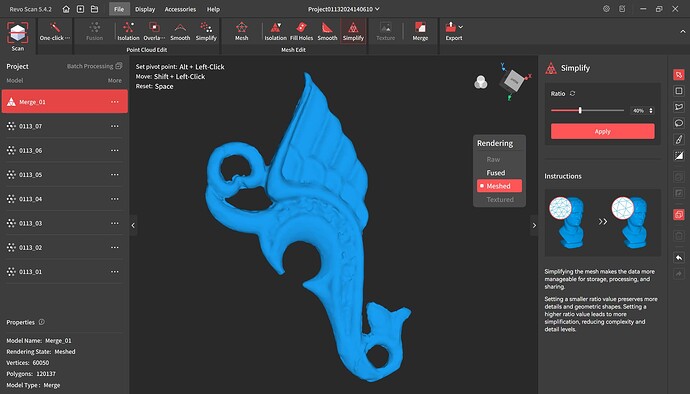Click the home icon in title bar
Screen dimensions: 690x394
(x=66, y=9)
